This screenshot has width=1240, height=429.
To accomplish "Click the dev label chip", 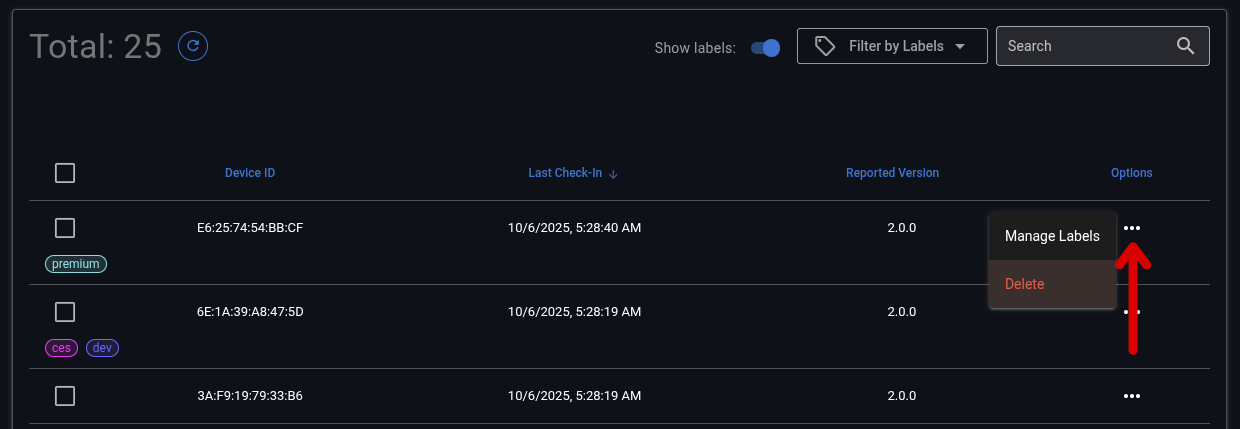I will tap(103, 348).
